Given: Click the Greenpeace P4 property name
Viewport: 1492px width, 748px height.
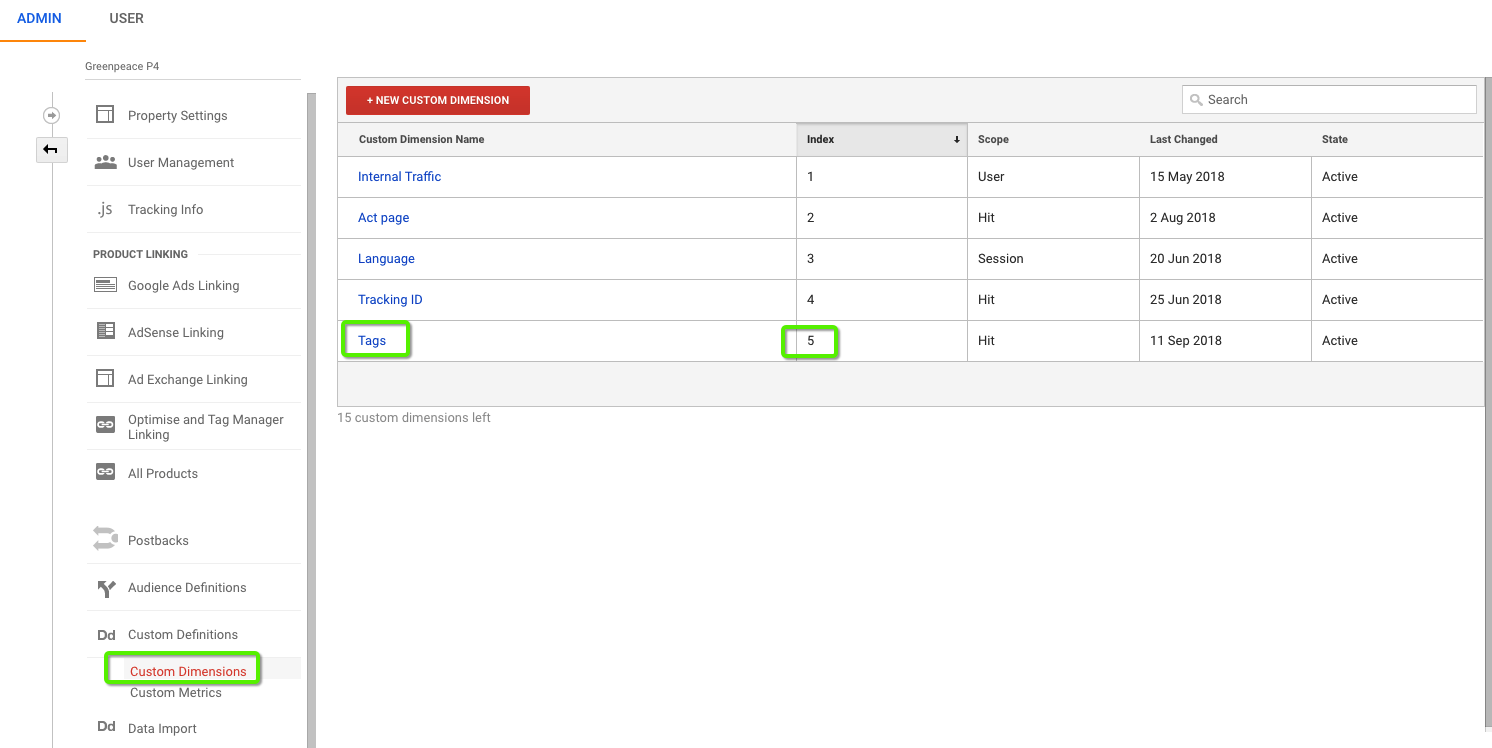Looking at the screenshot, I should (122, 66).
